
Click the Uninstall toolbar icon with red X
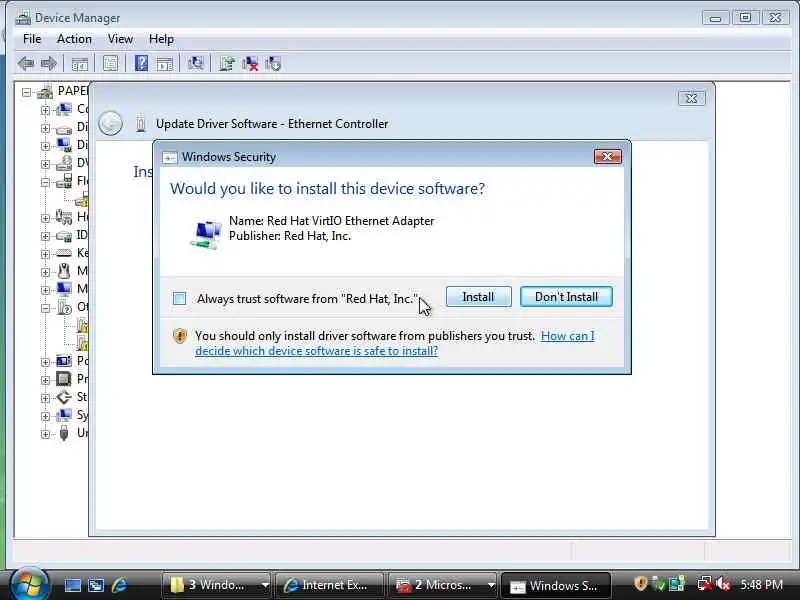(x=250, y=63)
